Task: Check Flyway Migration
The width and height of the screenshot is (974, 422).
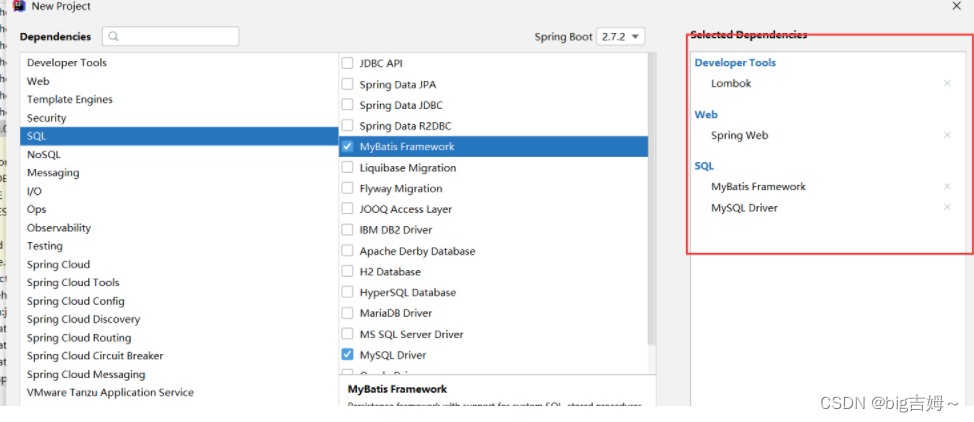Action: click(347, 188)
